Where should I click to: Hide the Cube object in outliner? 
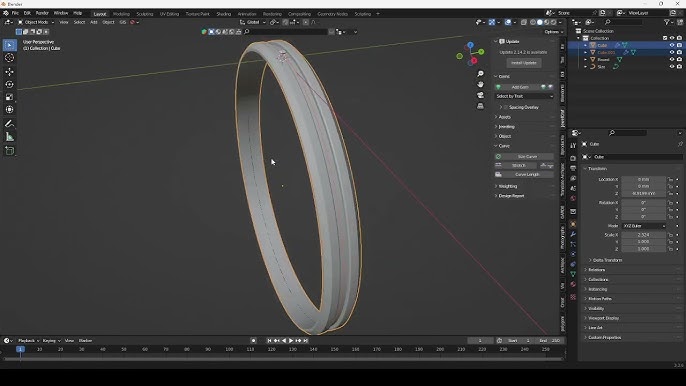click(672, 45)
